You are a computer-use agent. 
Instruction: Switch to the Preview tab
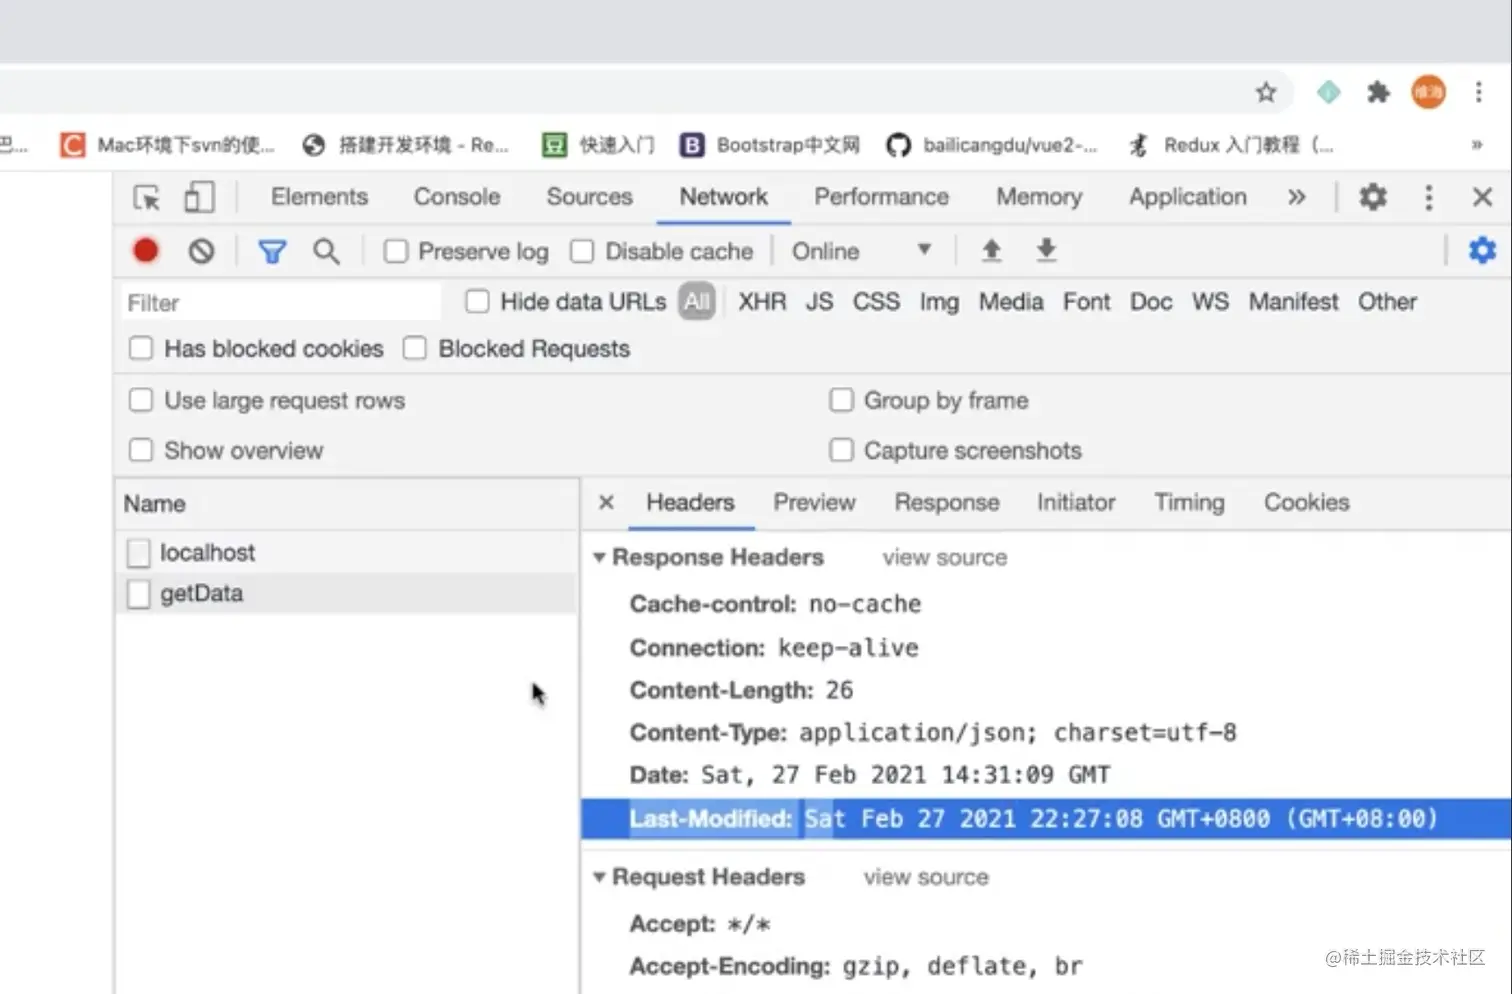point(814,502)
